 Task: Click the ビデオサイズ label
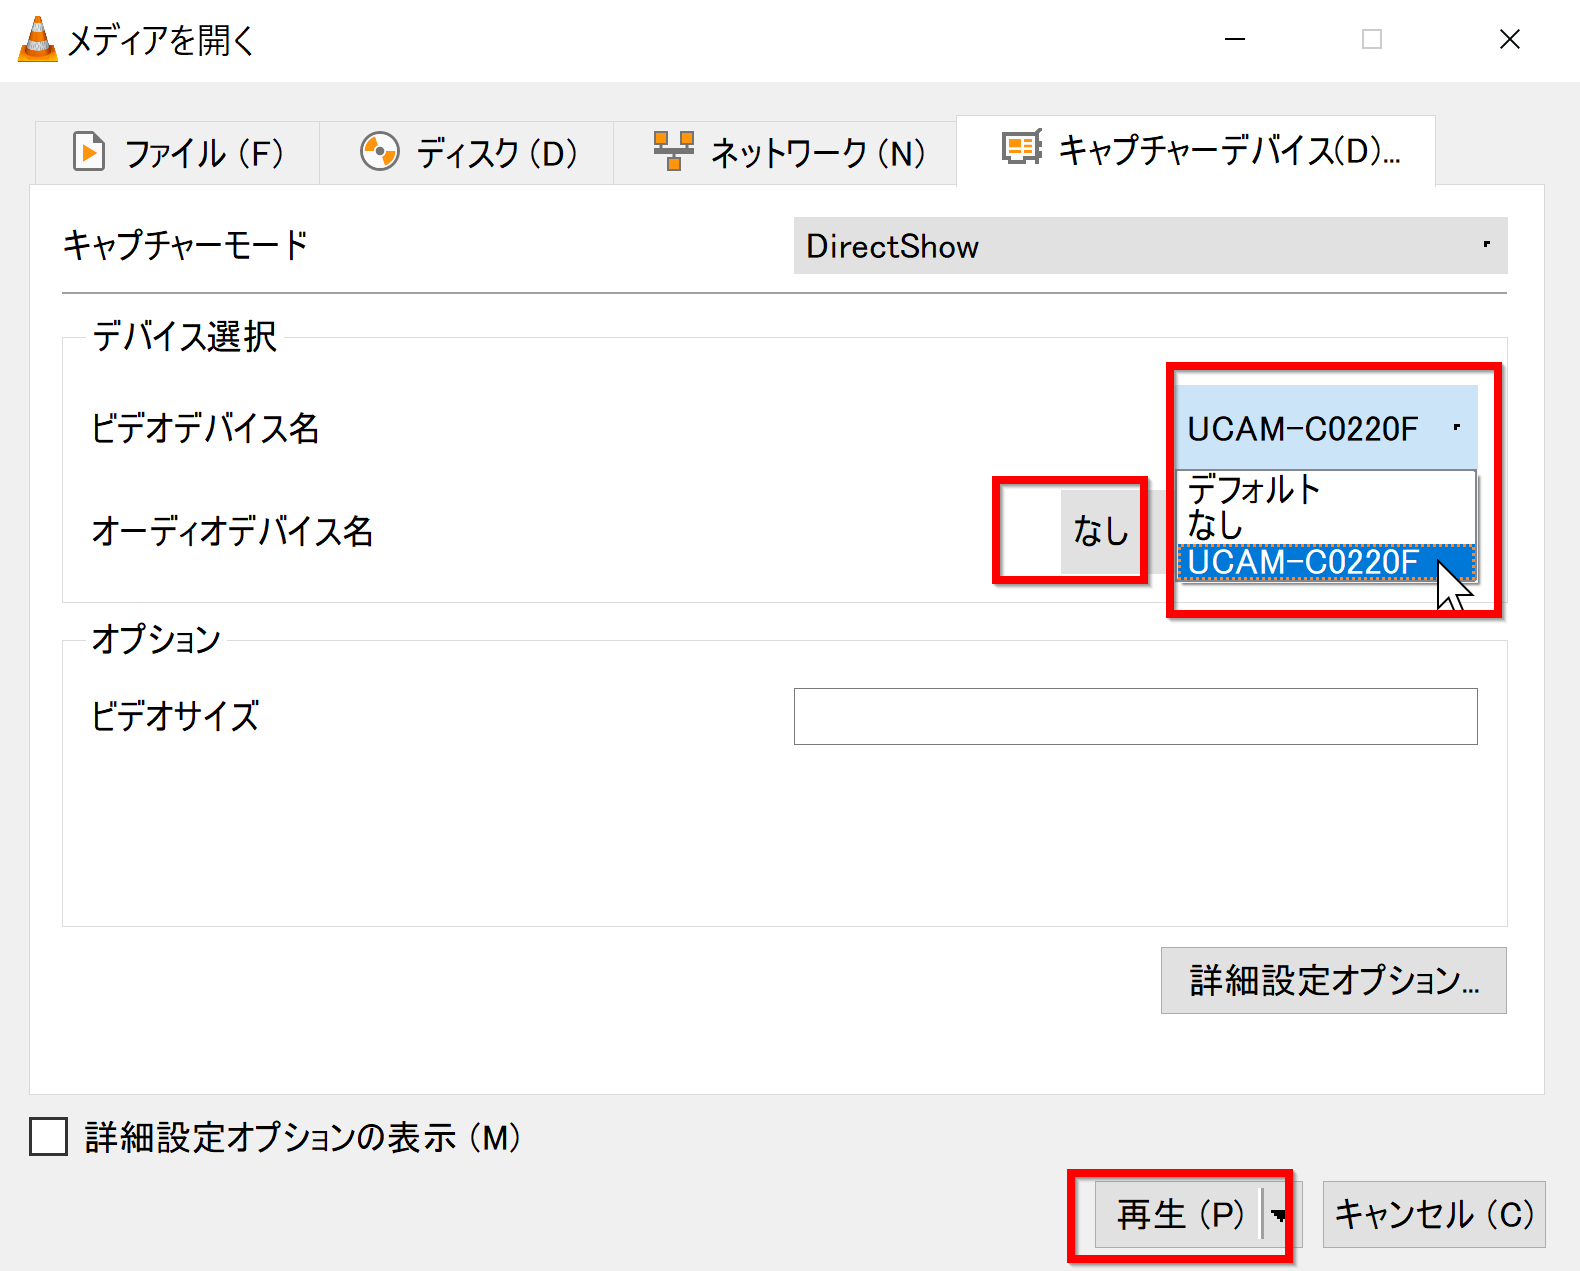click(x=175, y=716)
